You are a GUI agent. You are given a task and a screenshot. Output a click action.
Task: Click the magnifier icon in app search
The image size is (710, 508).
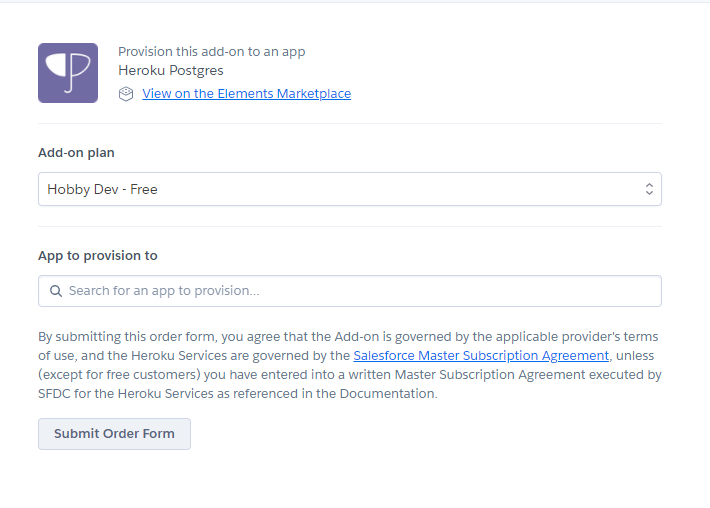point(56,291)
